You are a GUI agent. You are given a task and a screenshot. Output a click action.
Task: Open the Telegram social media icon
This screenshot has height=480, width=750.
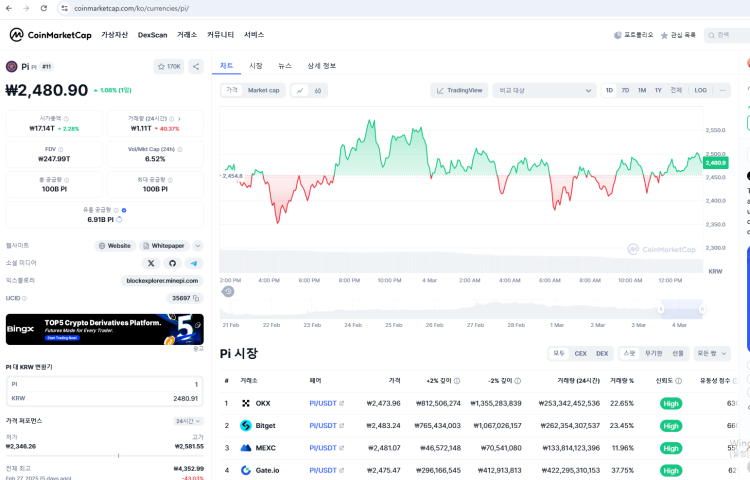point(194,263)
